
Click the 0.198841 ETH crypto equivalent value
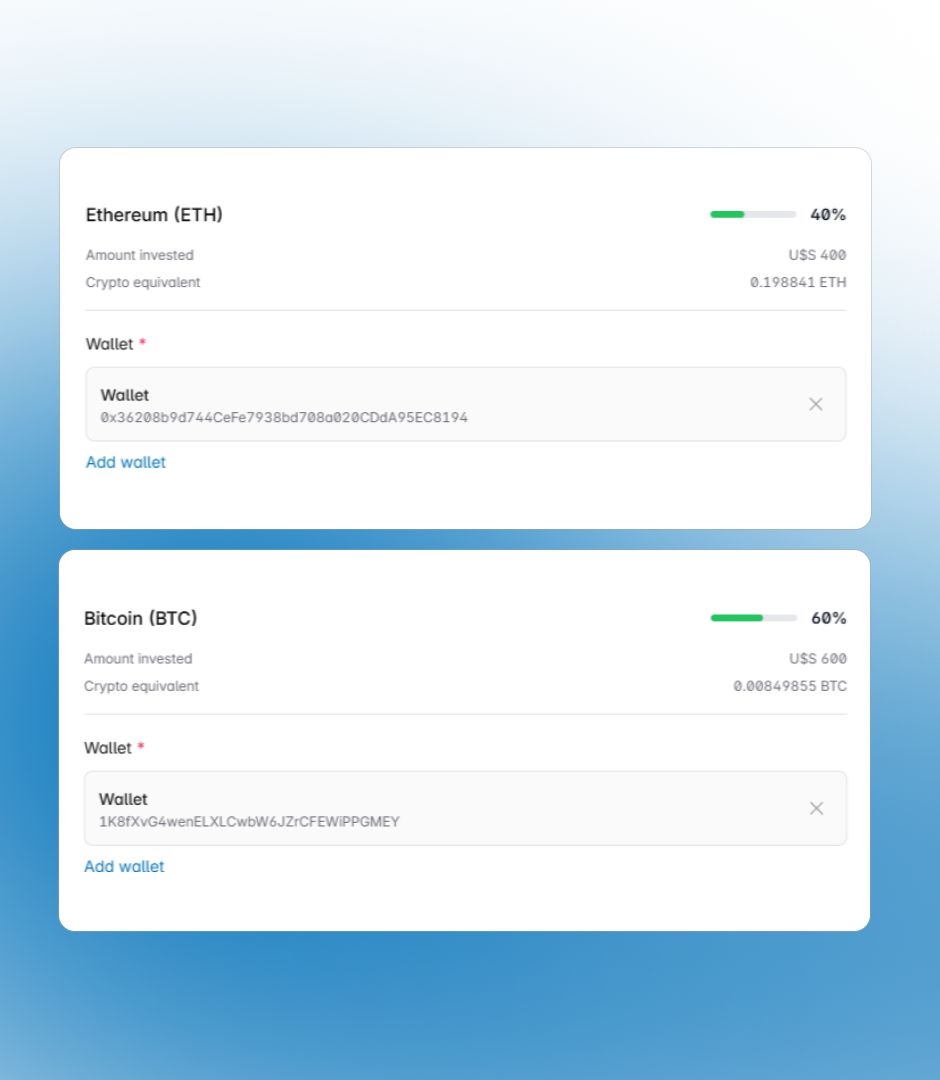(x=798, y=282)
